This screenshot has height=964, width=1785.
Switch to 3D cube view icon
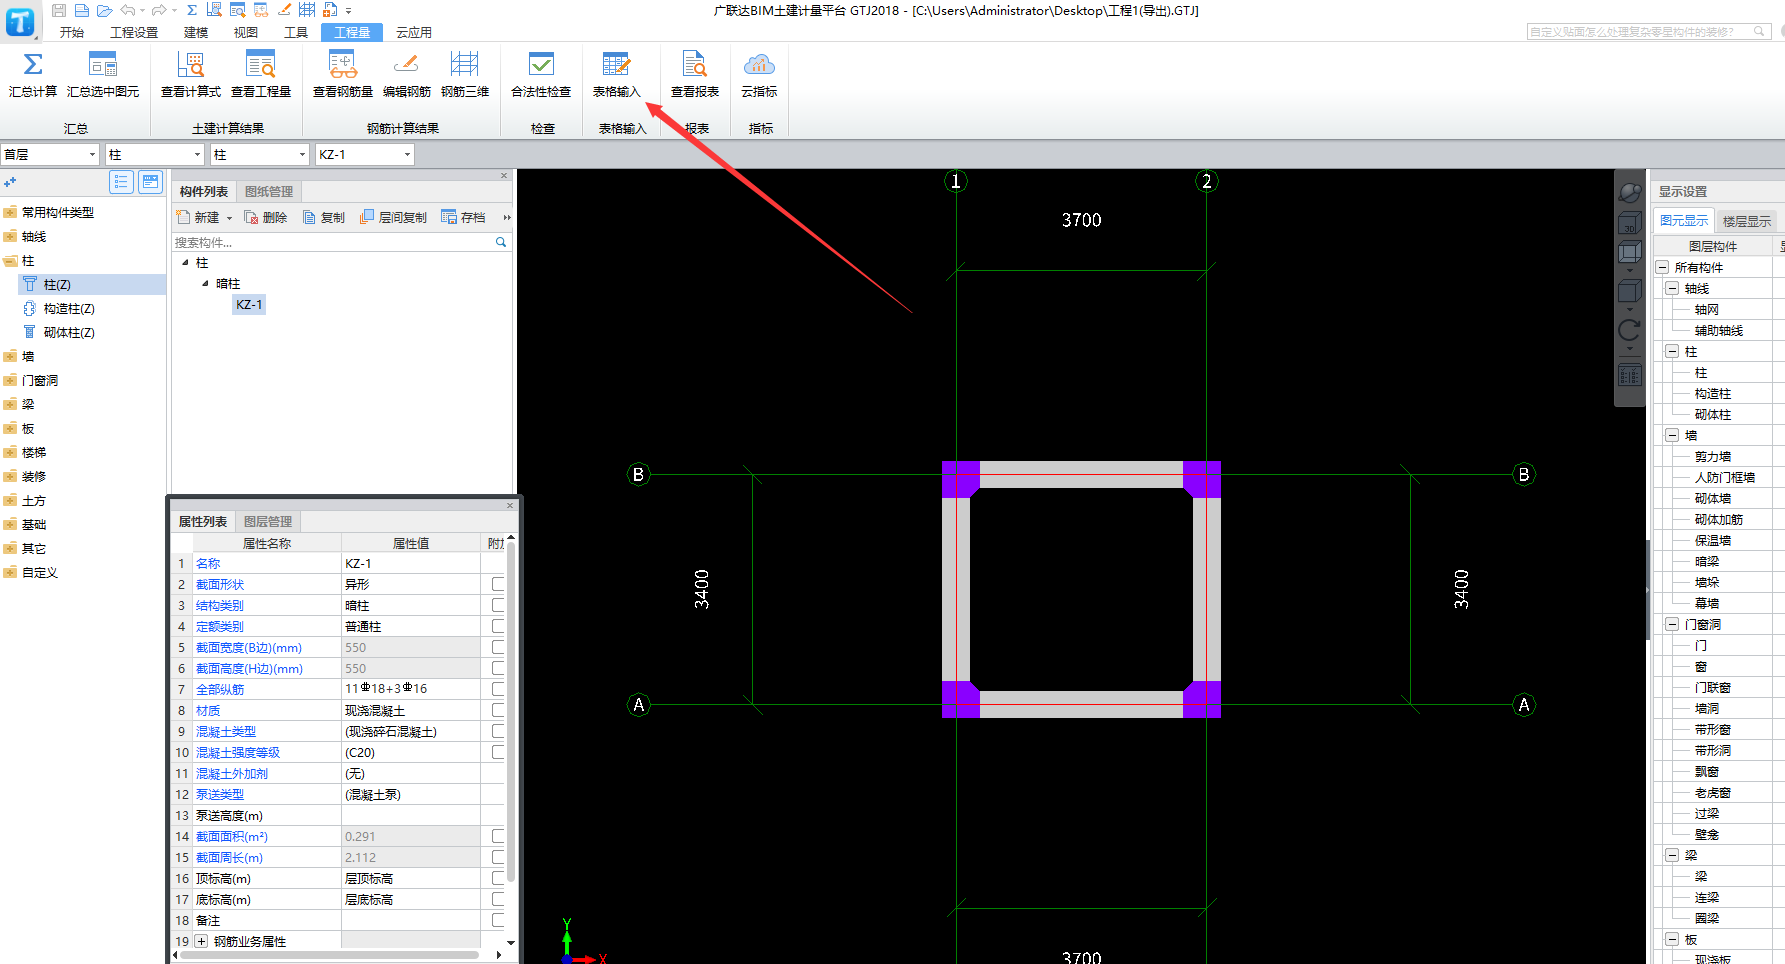tap(1630, 222)
